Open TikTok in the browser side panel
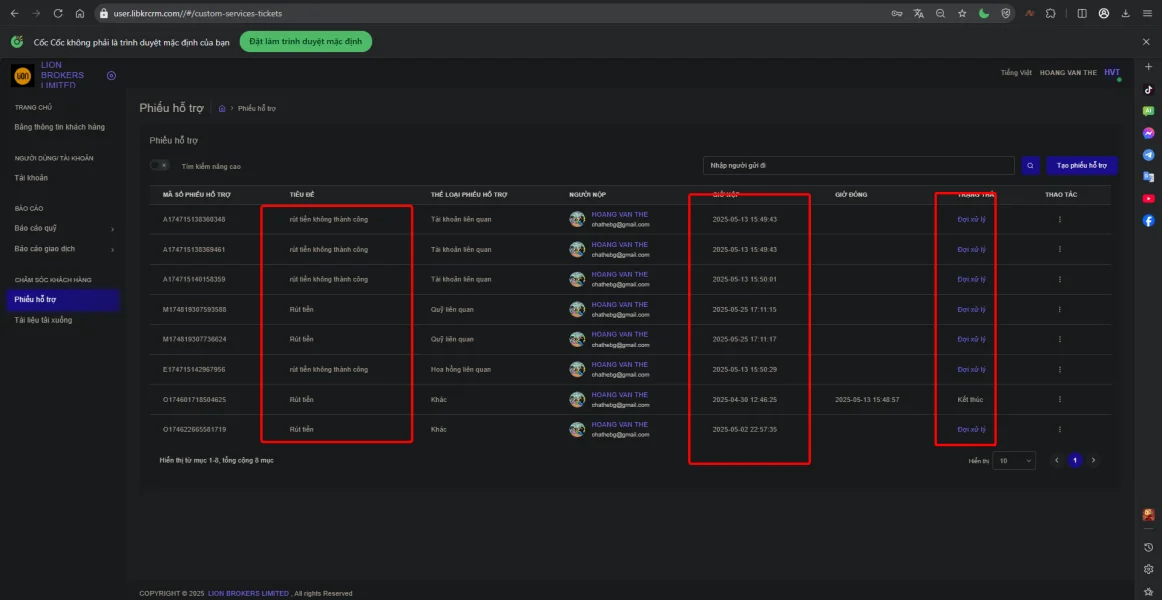This screenshot has width=1162, height=600. (1149, 90)
